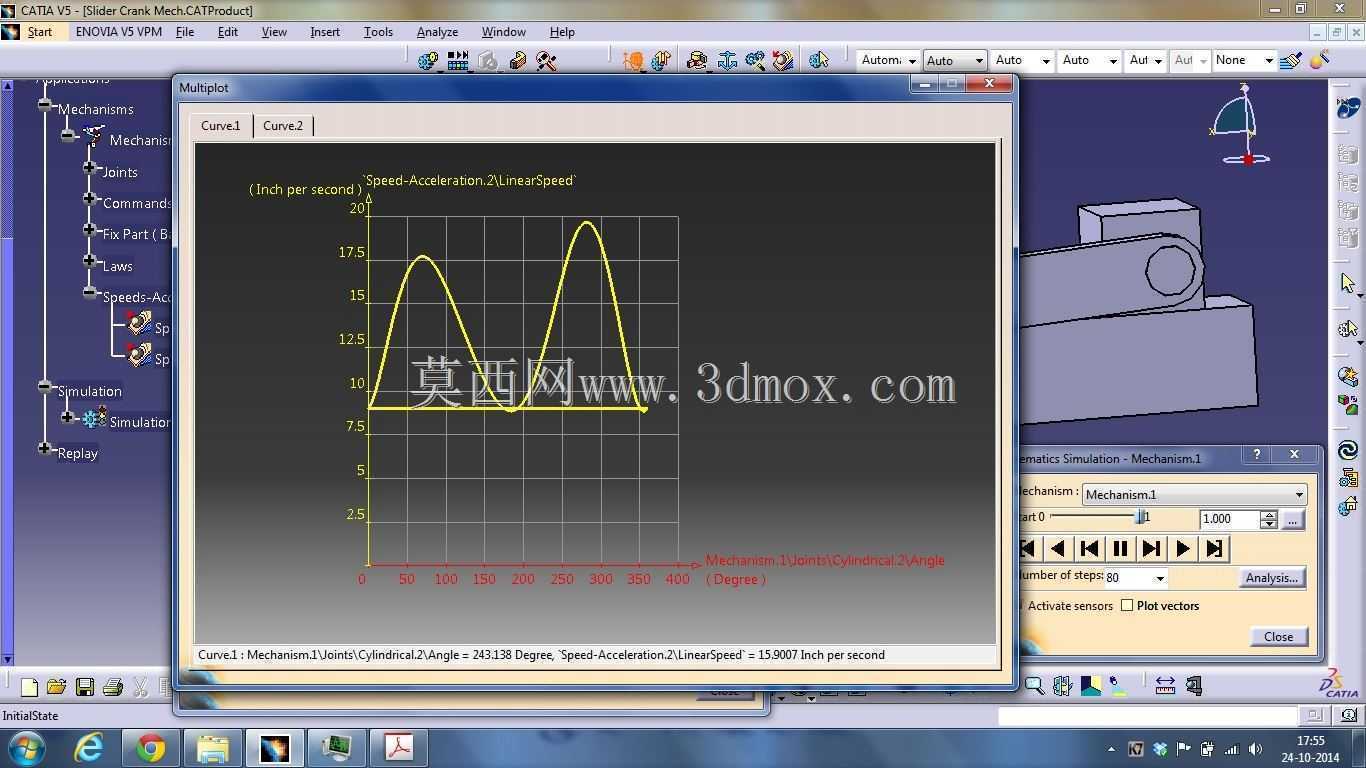Click the help question mark in Kinematics Simulation
This screenshot has width=1366, height=768.
coord(1257,455)
